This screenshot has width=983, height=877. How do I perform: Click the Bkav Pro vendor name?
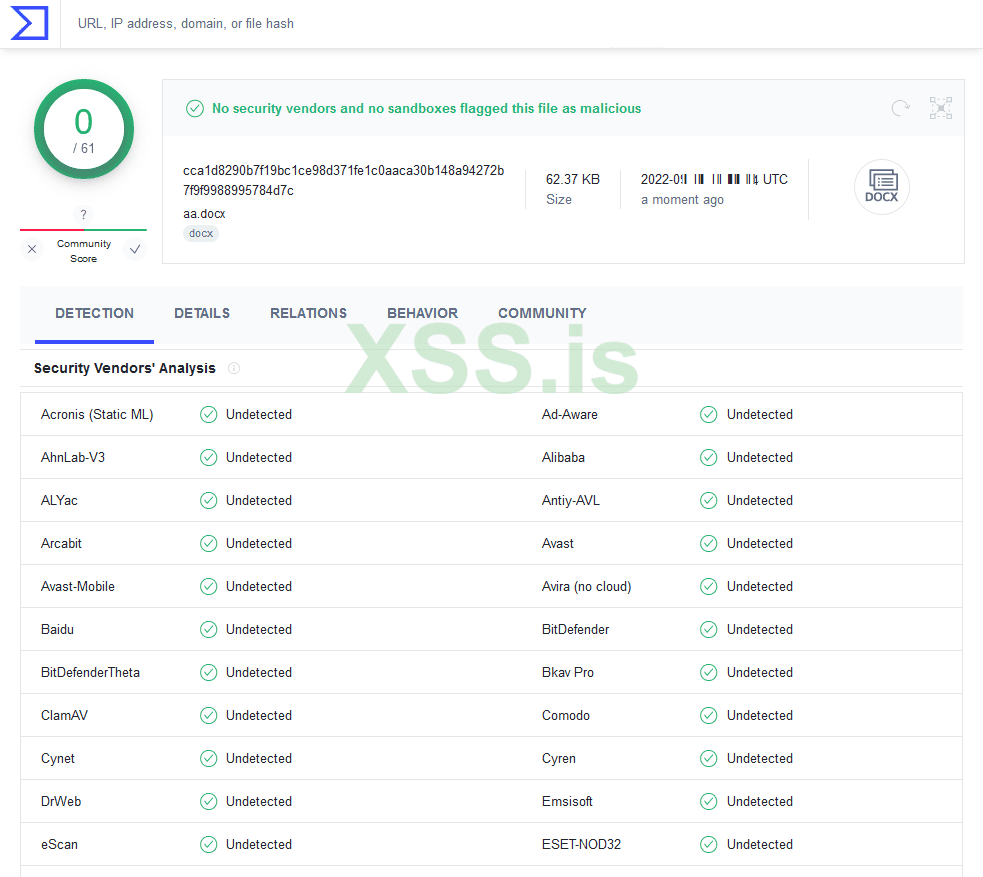568,673
